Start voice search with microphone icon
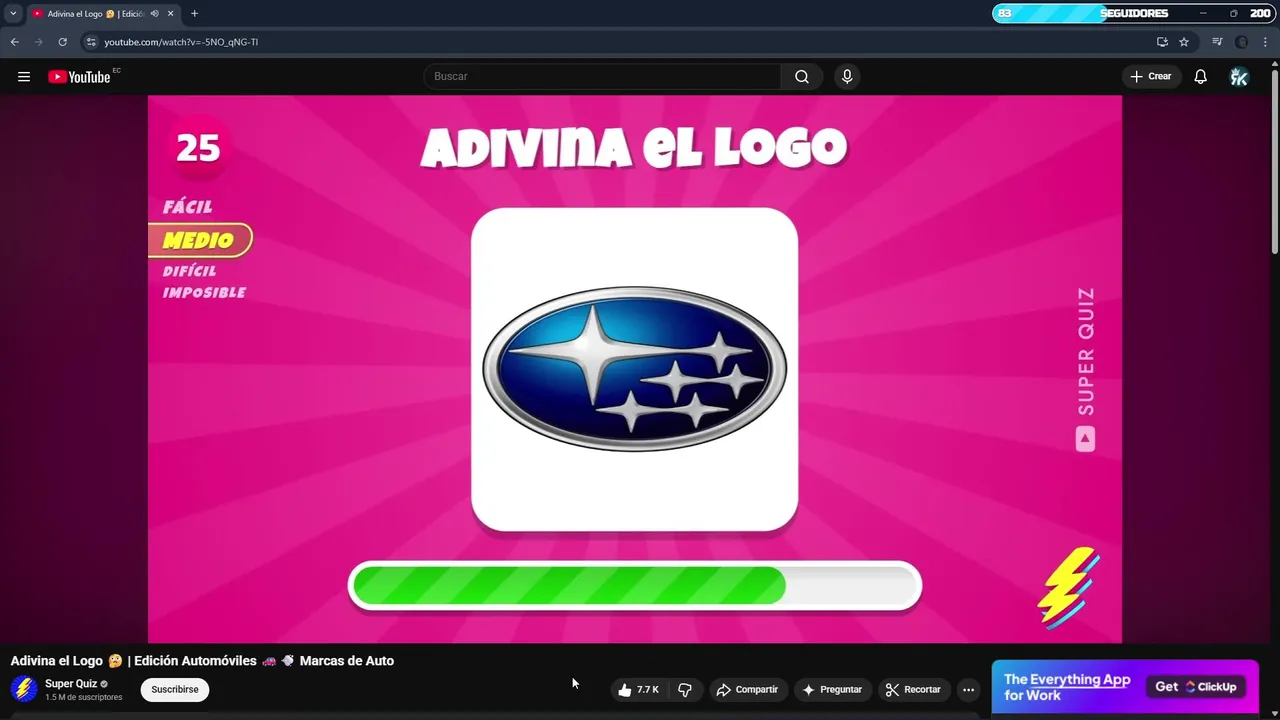The image size is (1280, 720). pos(847,77)
